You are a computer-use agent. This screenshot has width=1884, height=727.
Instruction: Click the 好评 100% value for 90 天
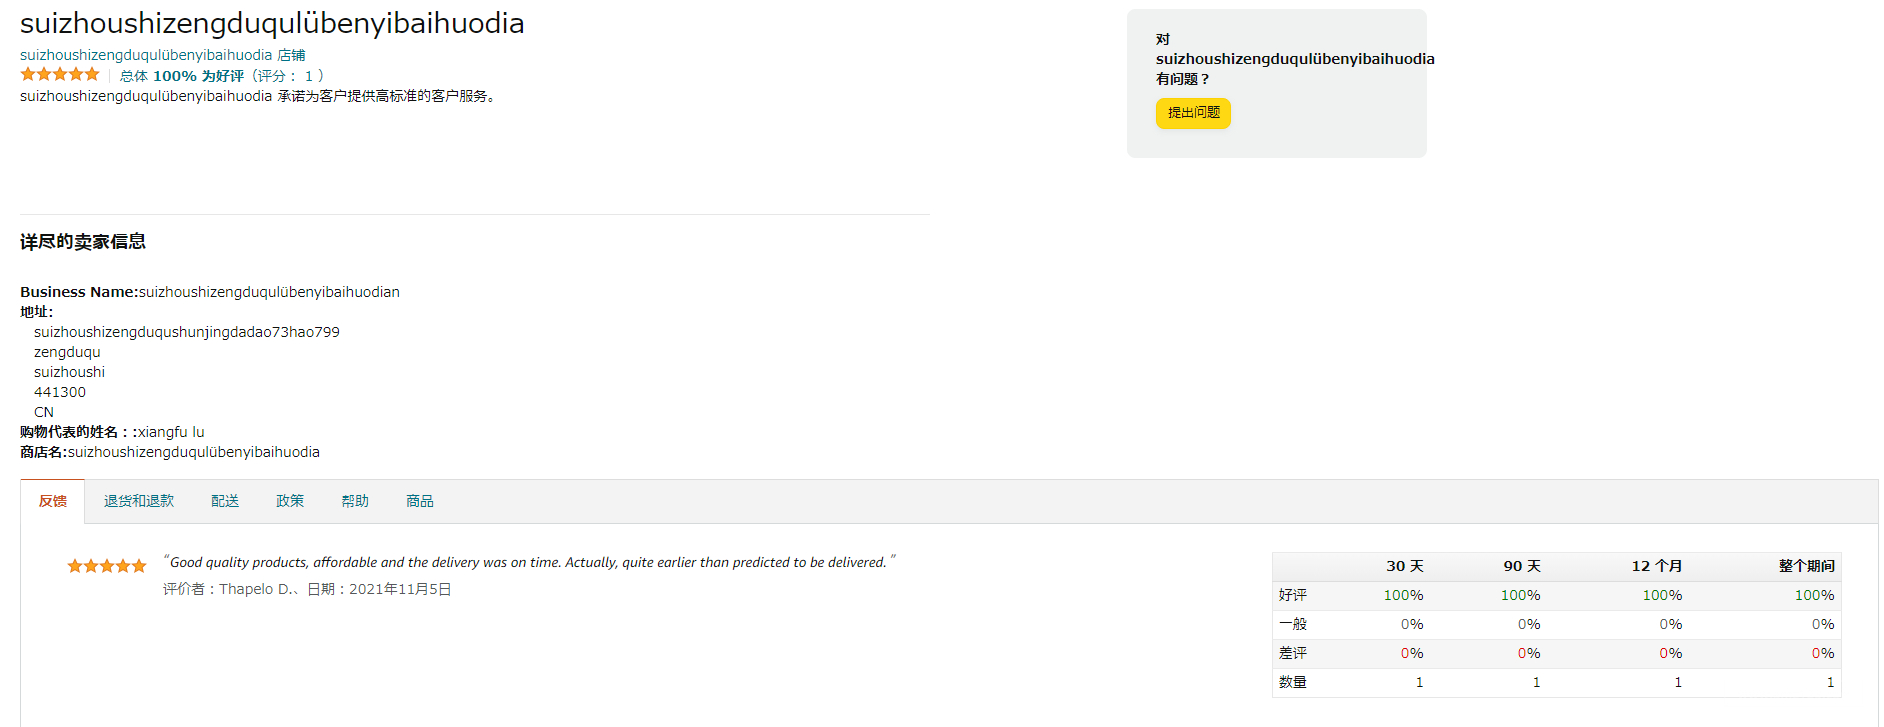pyautogui.click(x=1520, y=595)
